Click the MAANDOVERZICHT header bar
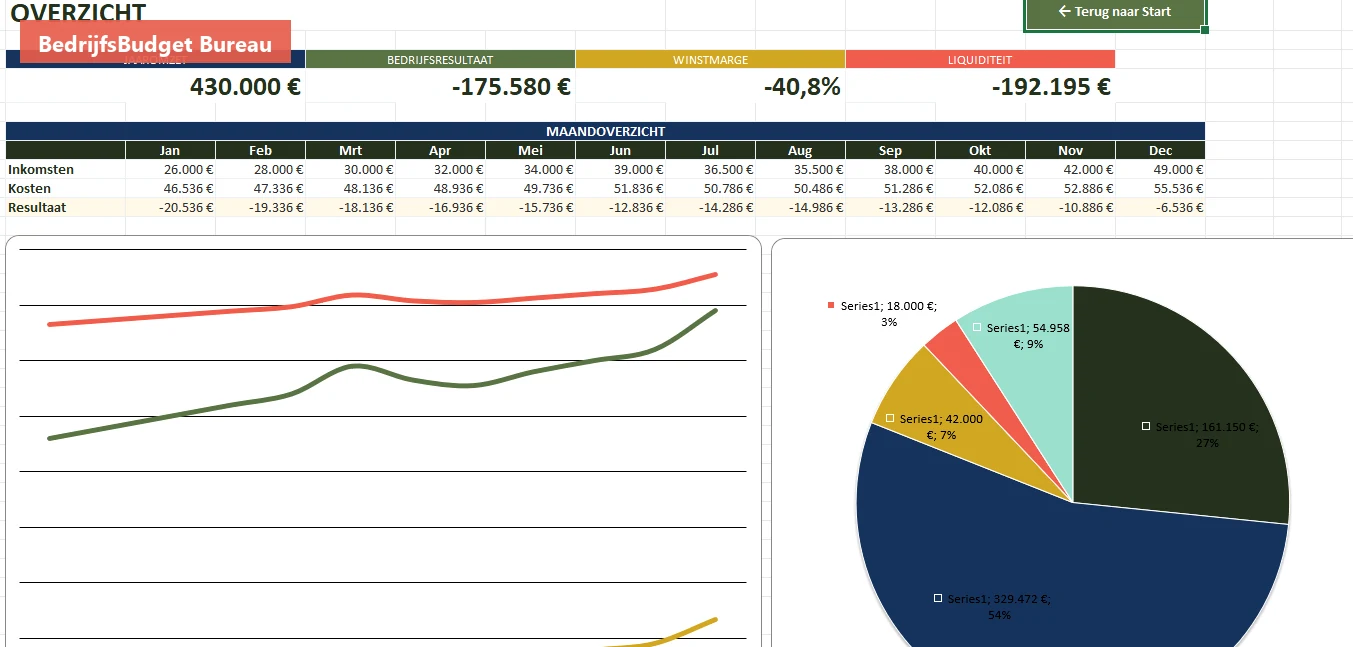The width and height of the screenshot is (1353, 647). pos(605,131)
